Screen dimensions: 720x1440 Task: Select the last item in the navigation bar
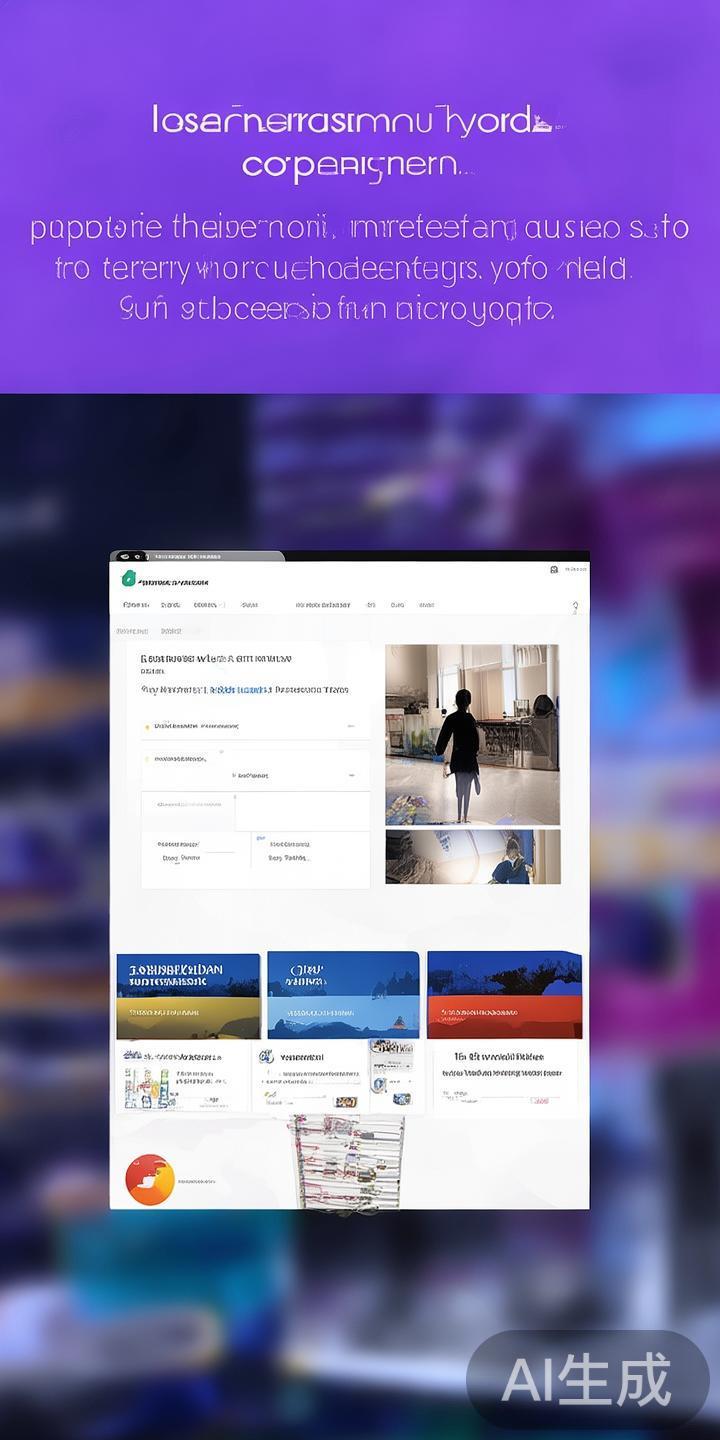pyautogui.click(x=427, y=605)
